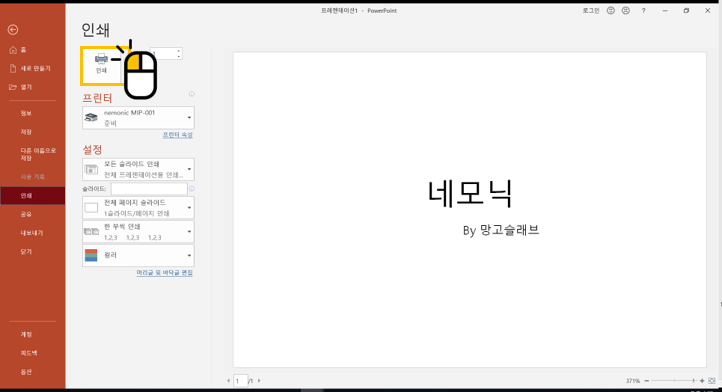
Task: Click the current page number box
Action: tap(240, 381)
